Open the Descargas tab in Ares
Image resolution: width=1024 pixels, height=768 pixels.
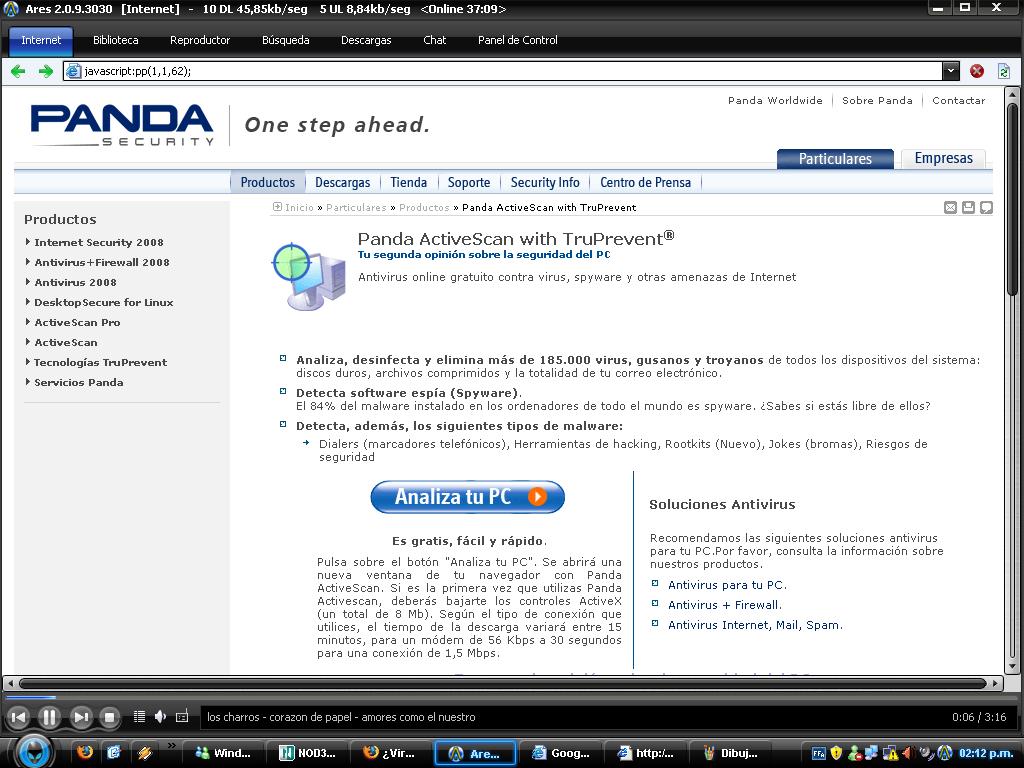tap(366, 40)
